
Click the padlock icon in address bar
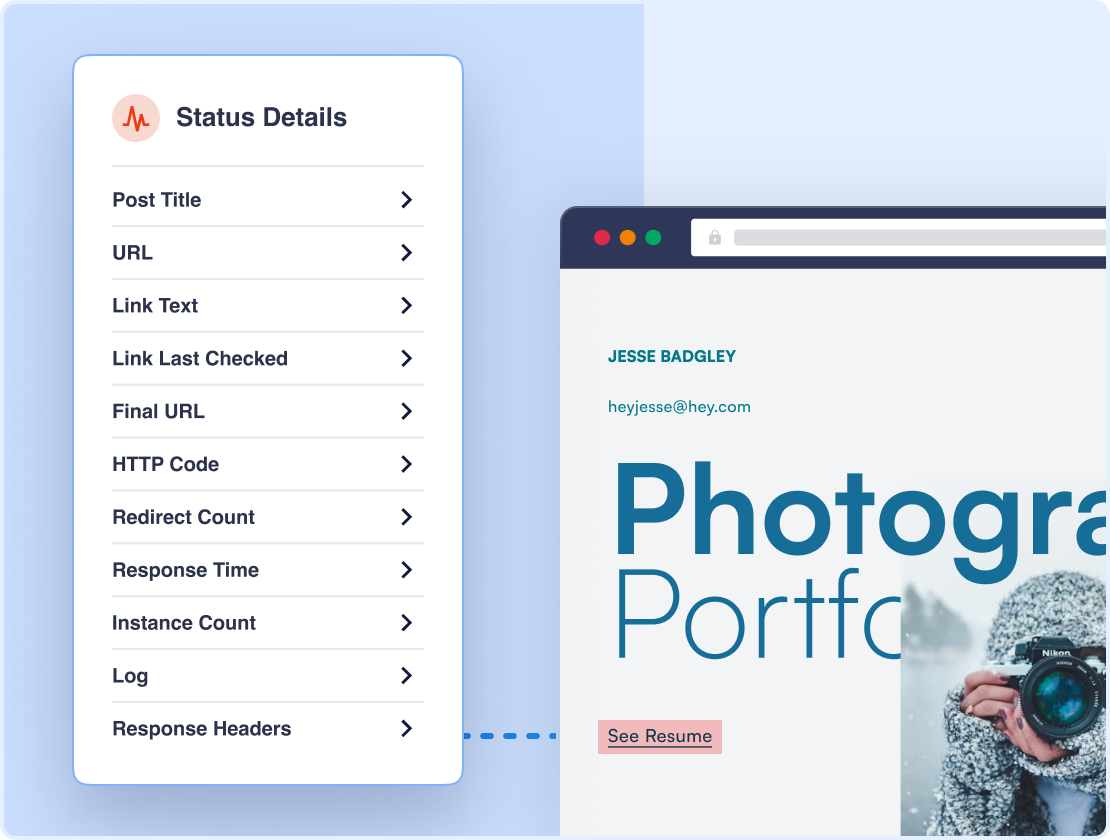coord(714,237)
